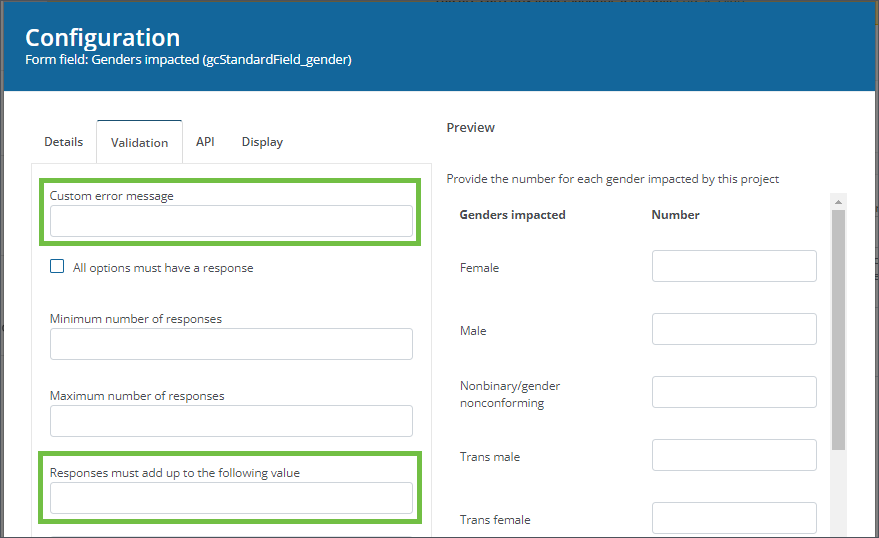Click the Preview section heading

(471, 128)
